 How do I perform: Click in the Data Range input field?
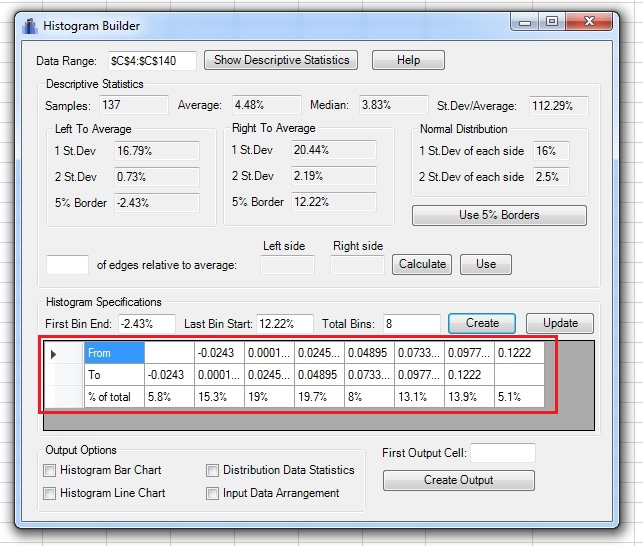(152, 61)
